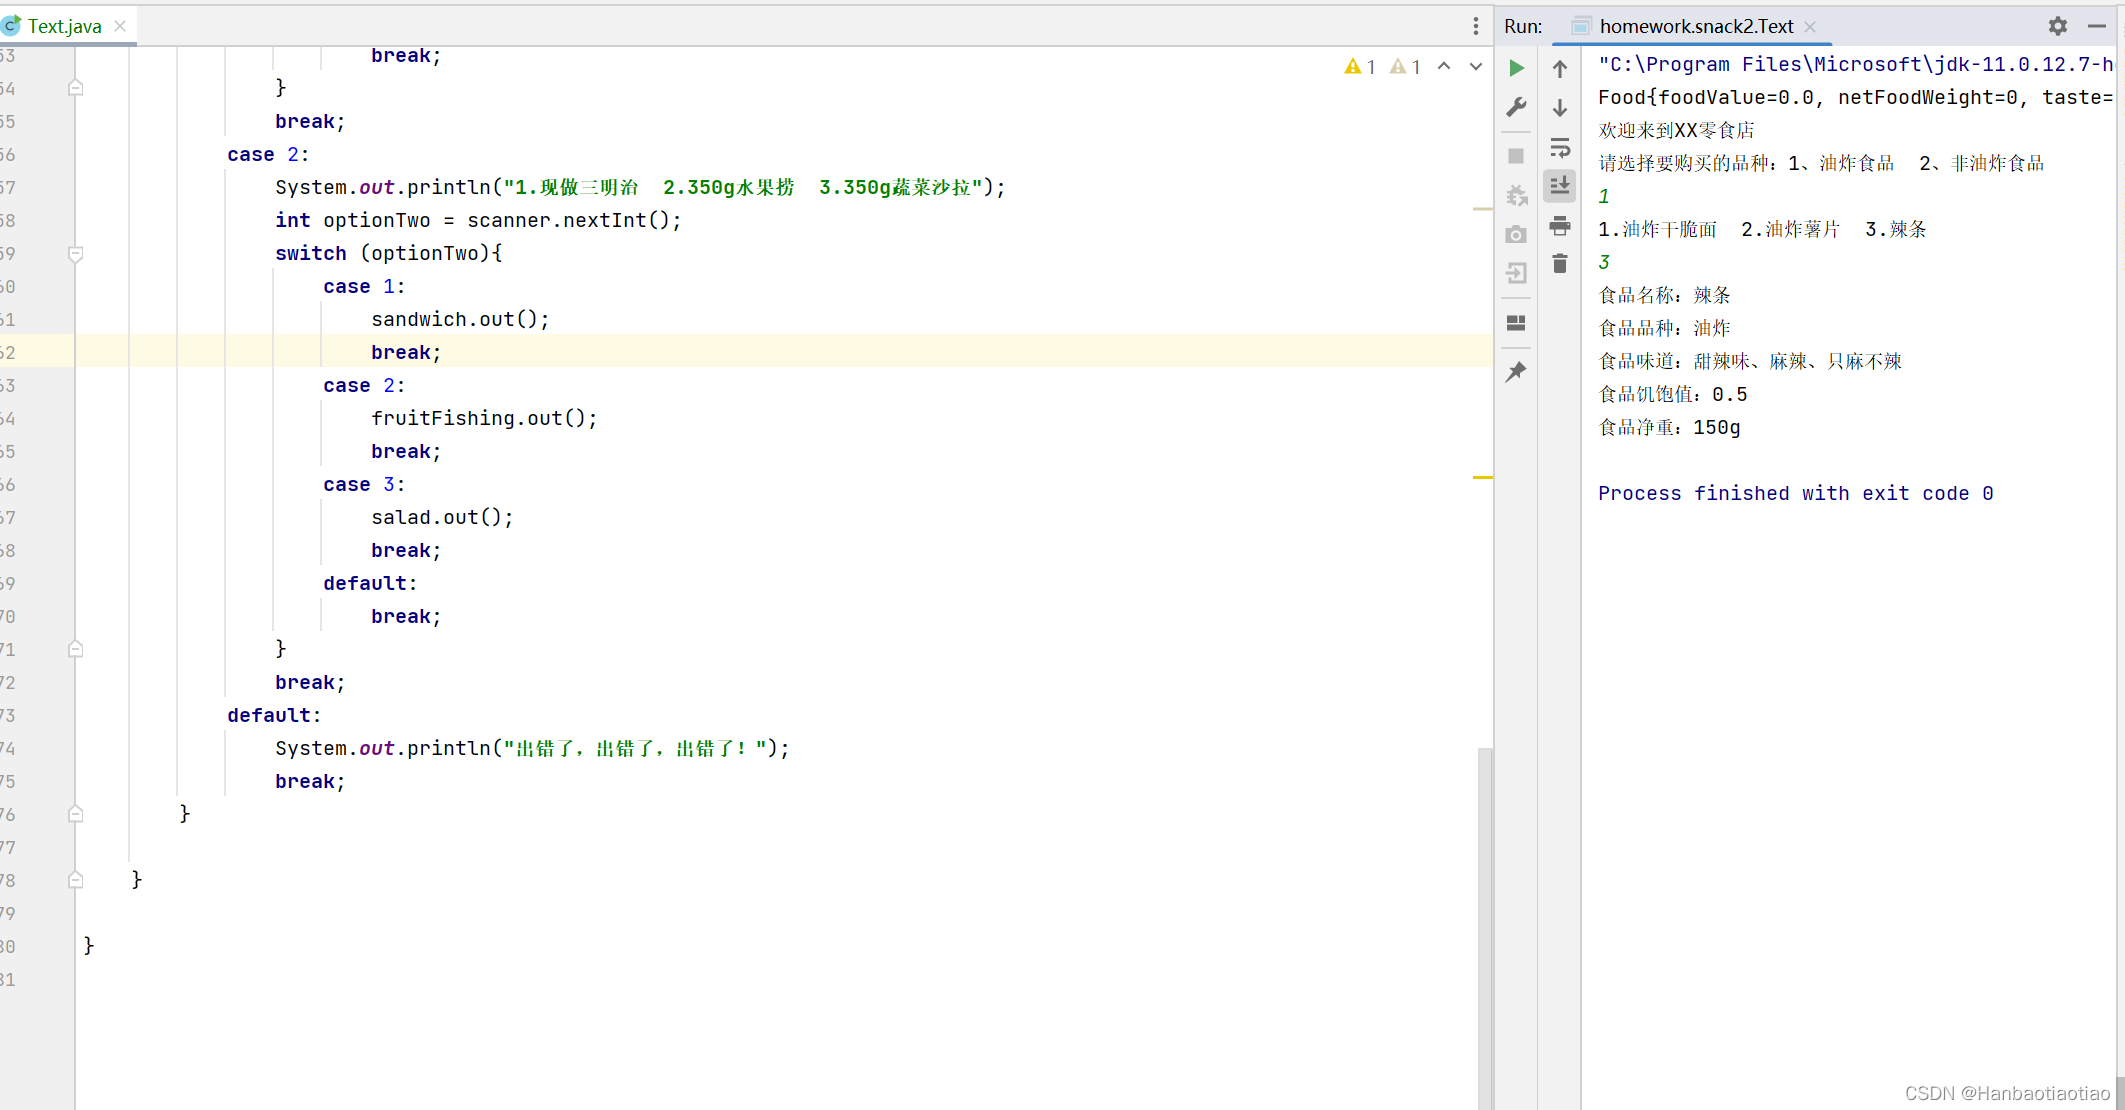Hide the Run tool window
This screenshot has height=1110, width=2125.
tap(2096, 26)
